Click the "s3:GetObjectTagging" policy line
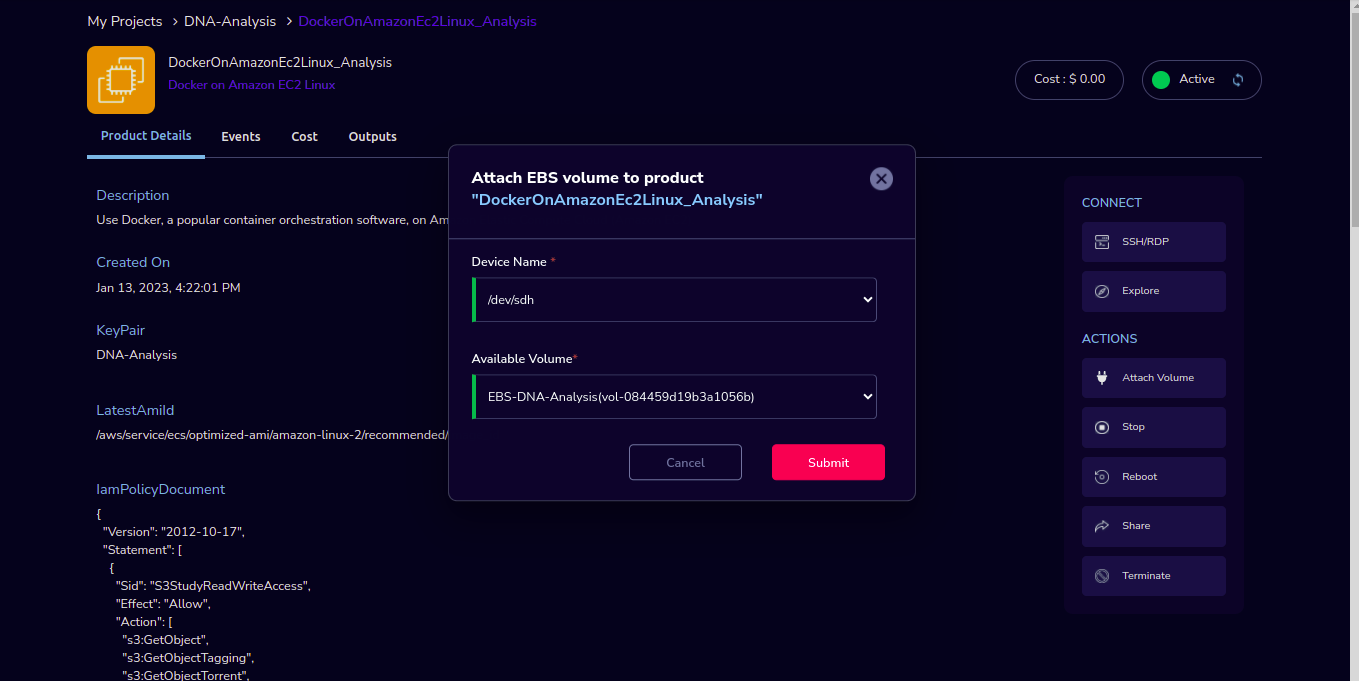Image resolution: width=1359 pixels, height=681 pixels. (x=189, y=658)
